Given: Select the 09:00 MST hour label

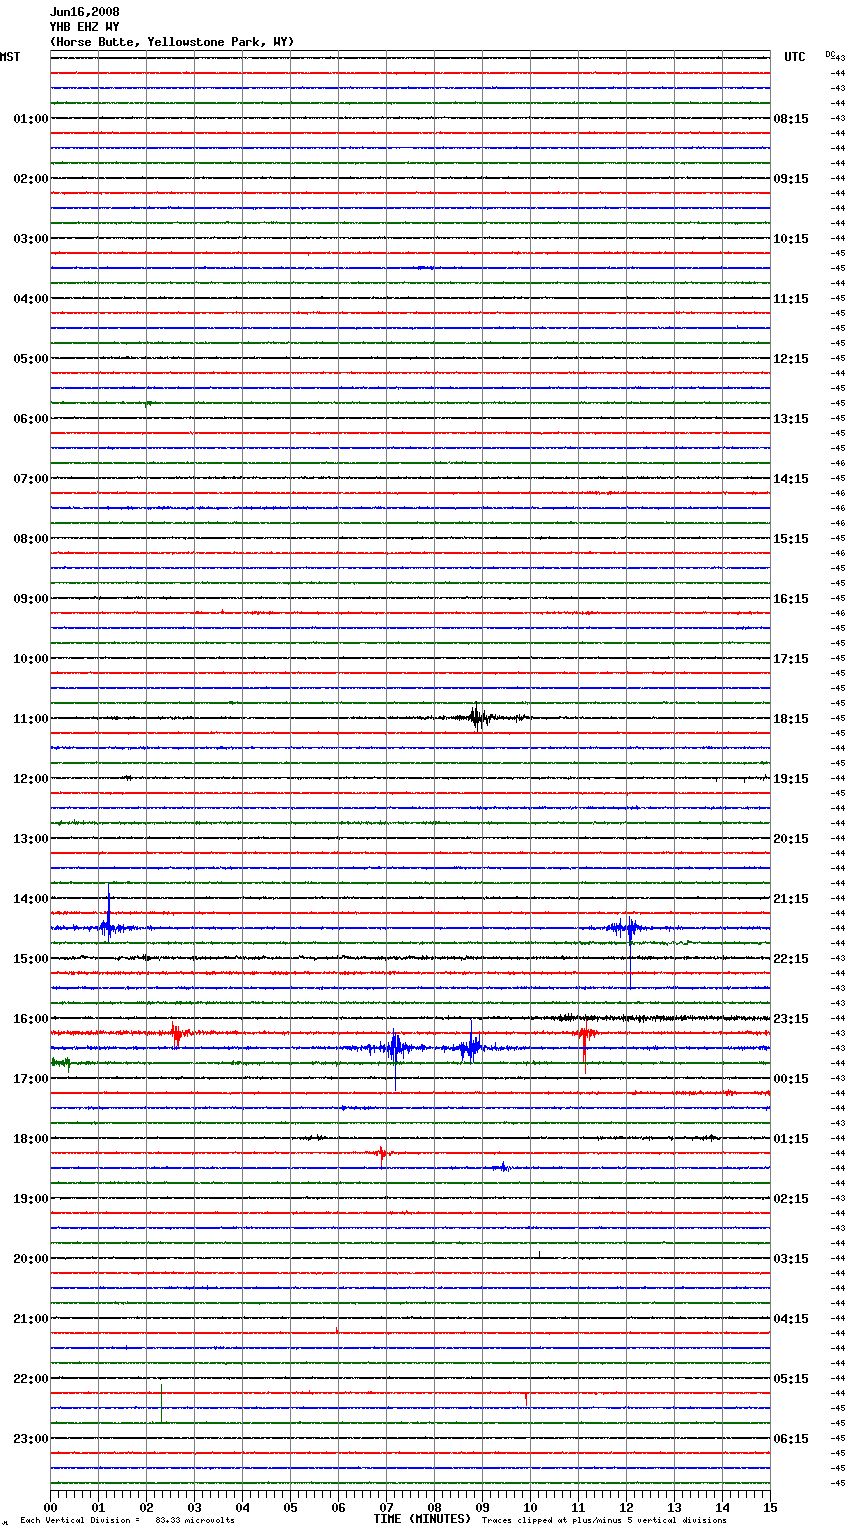Looking at the screenshot, I should (31, 599).
